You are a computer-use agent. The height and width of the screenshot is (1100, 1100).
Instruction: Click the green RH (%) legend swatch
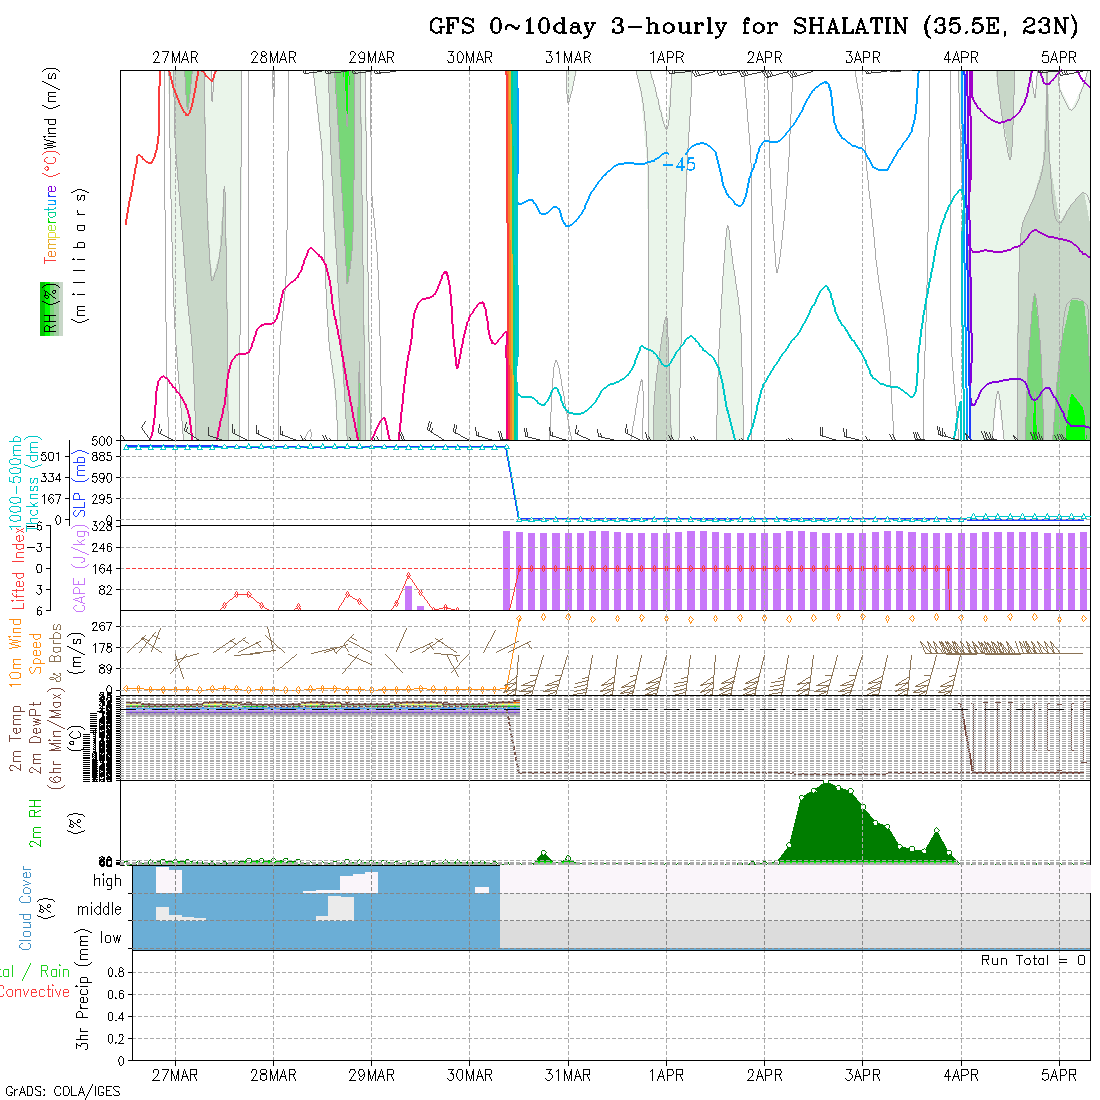coord(47,310)
